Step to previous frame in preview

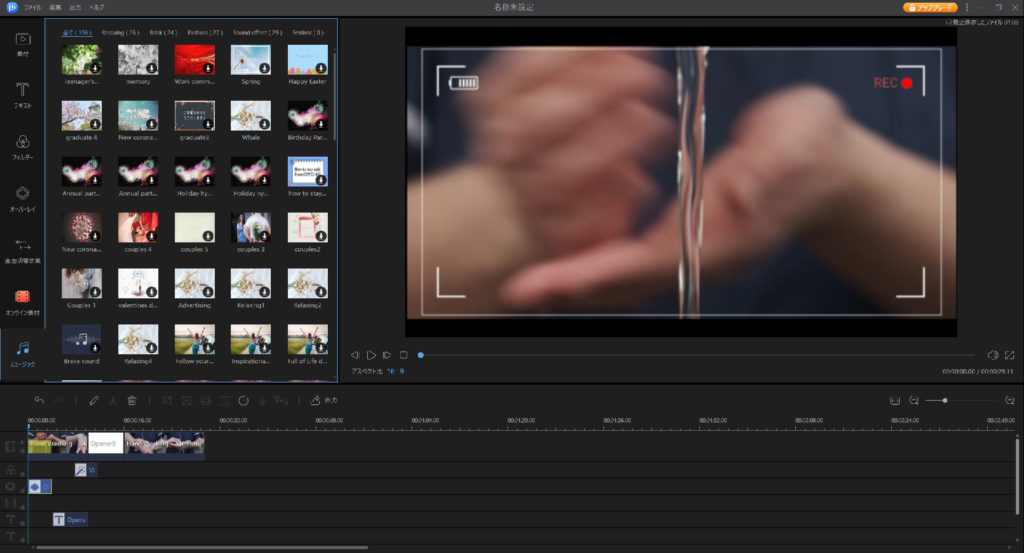click(355, 355)
